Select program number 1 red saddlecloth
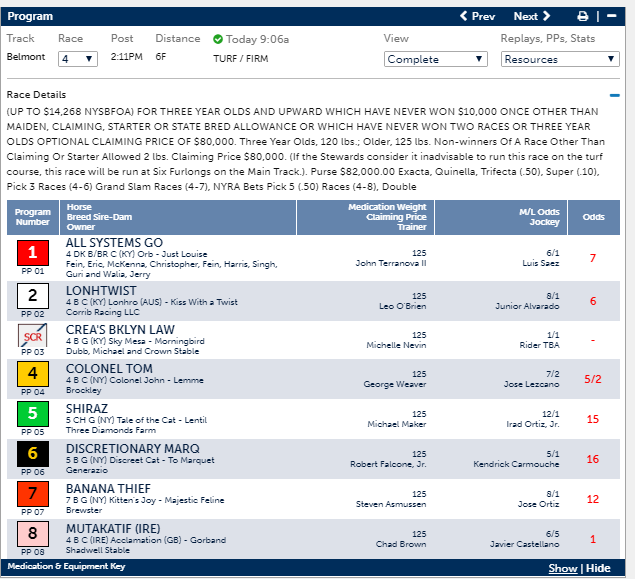 pos(32,254)
